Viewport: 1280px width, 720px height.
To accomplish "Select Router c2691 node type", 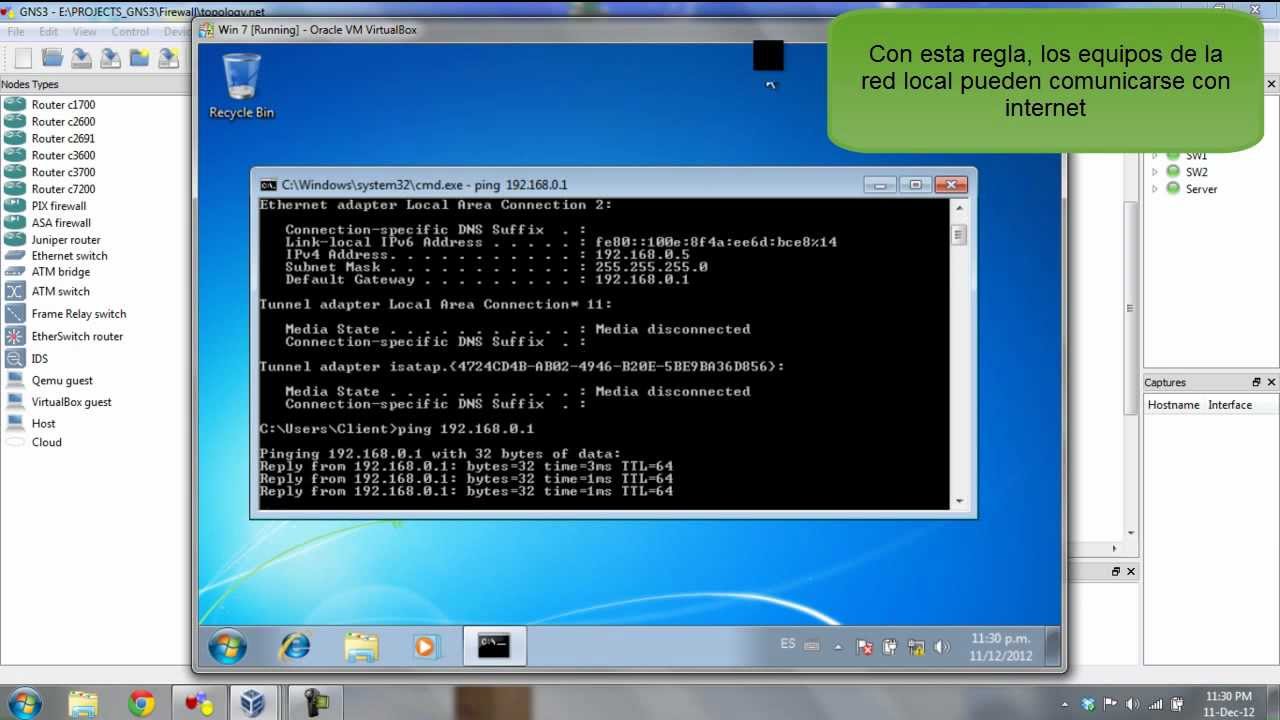I will (63, 138).
